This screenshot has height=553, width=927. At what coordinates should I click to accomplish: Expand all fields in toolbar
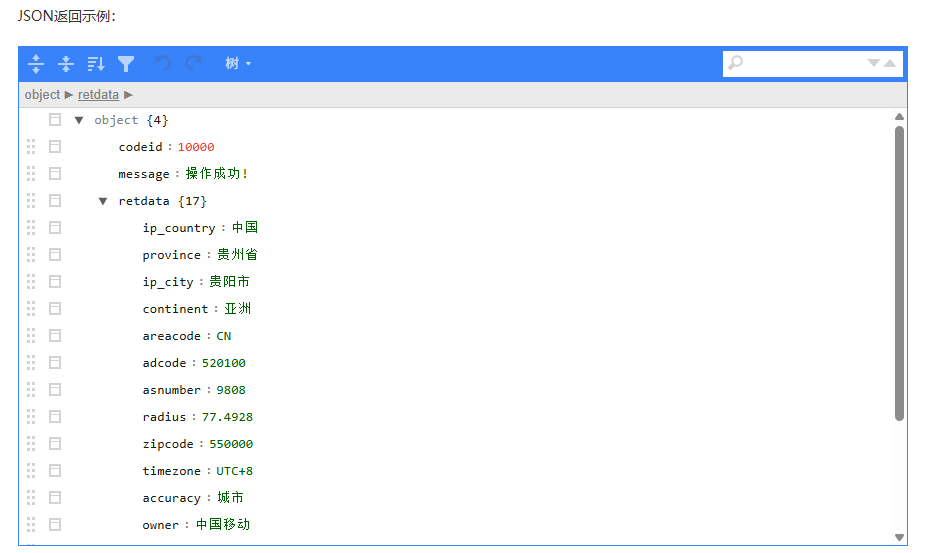pos(36,63)
